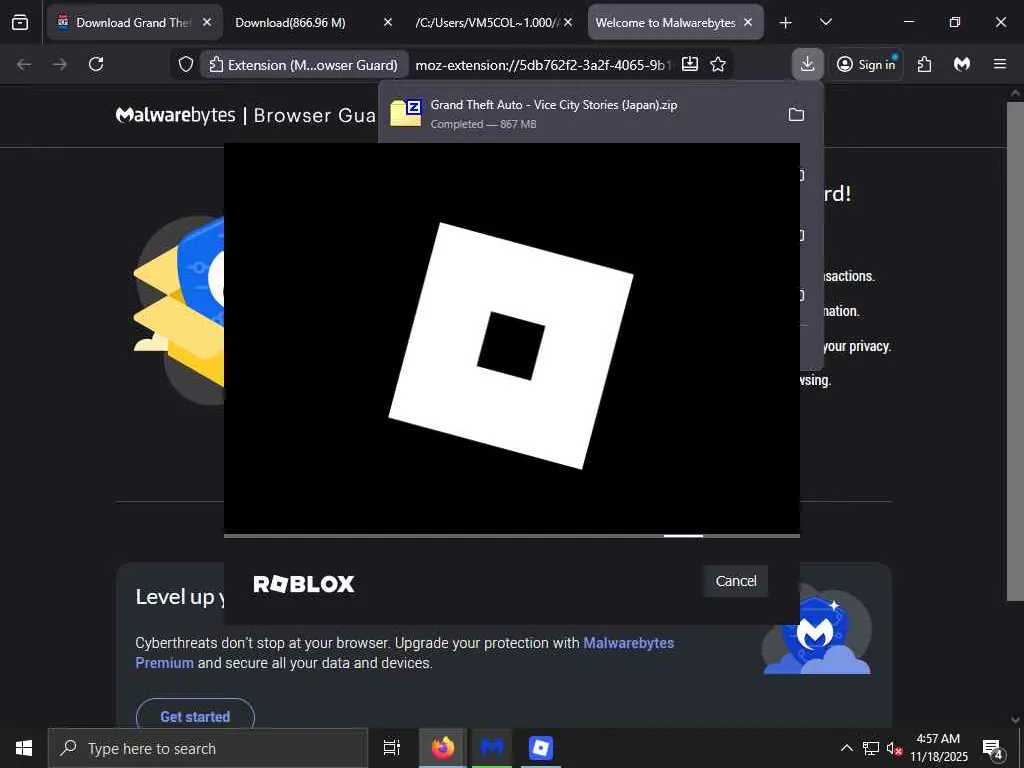Close the /C:/Users/VM5COL tab
1024x768 pixels.
tap(568, 22)
